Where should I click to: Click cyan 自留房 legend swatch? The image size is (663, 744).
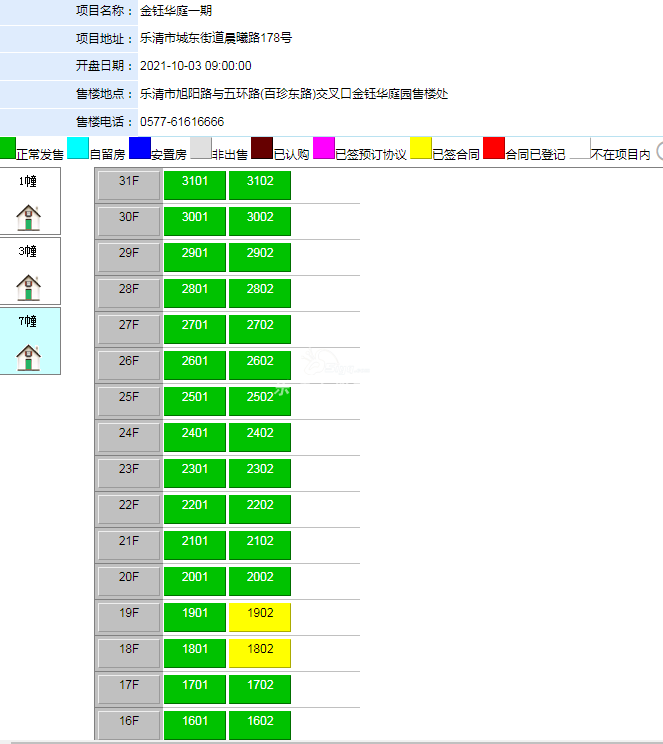(78, 148)
